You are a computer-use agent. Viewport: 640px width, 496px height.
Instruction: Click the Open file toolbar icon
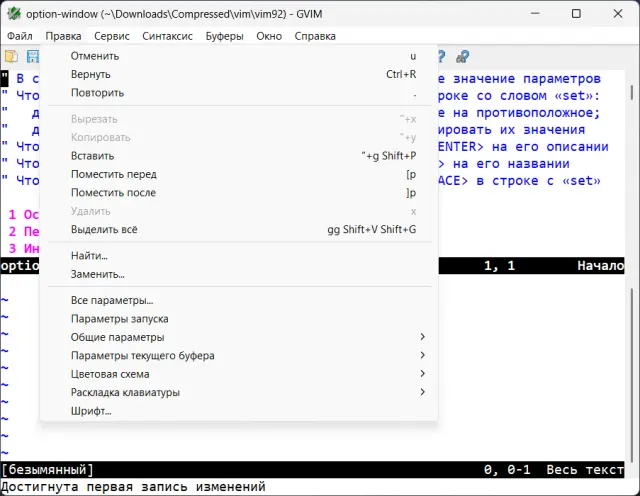[11, 56]
